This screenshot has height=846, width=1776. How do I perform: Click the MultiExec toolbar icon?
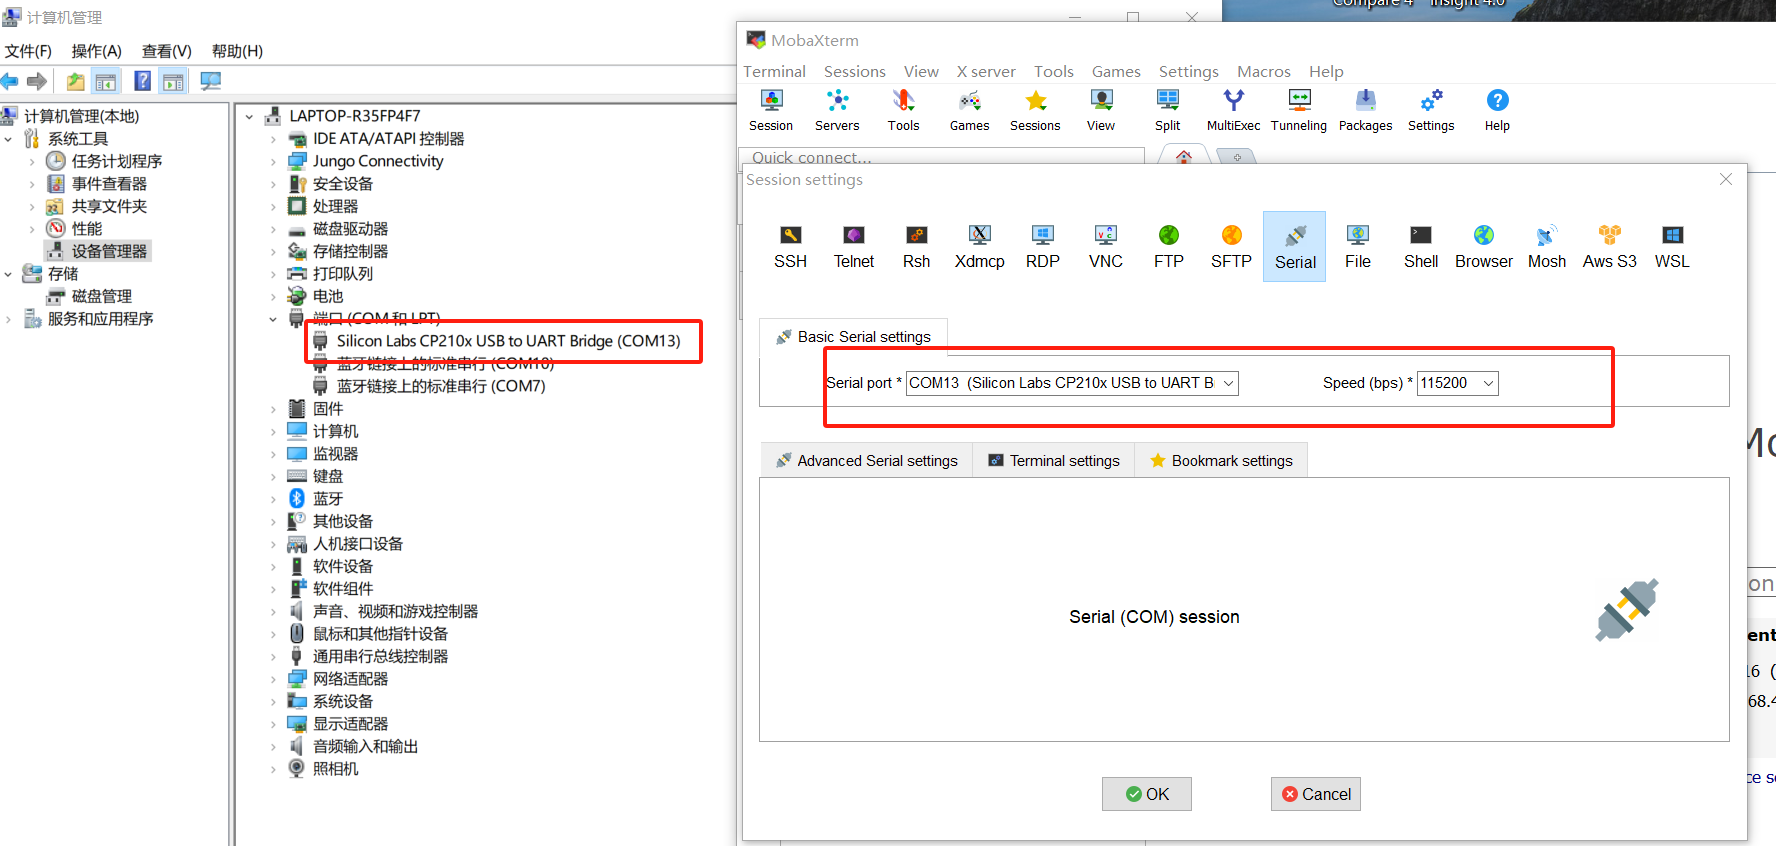1233,111
